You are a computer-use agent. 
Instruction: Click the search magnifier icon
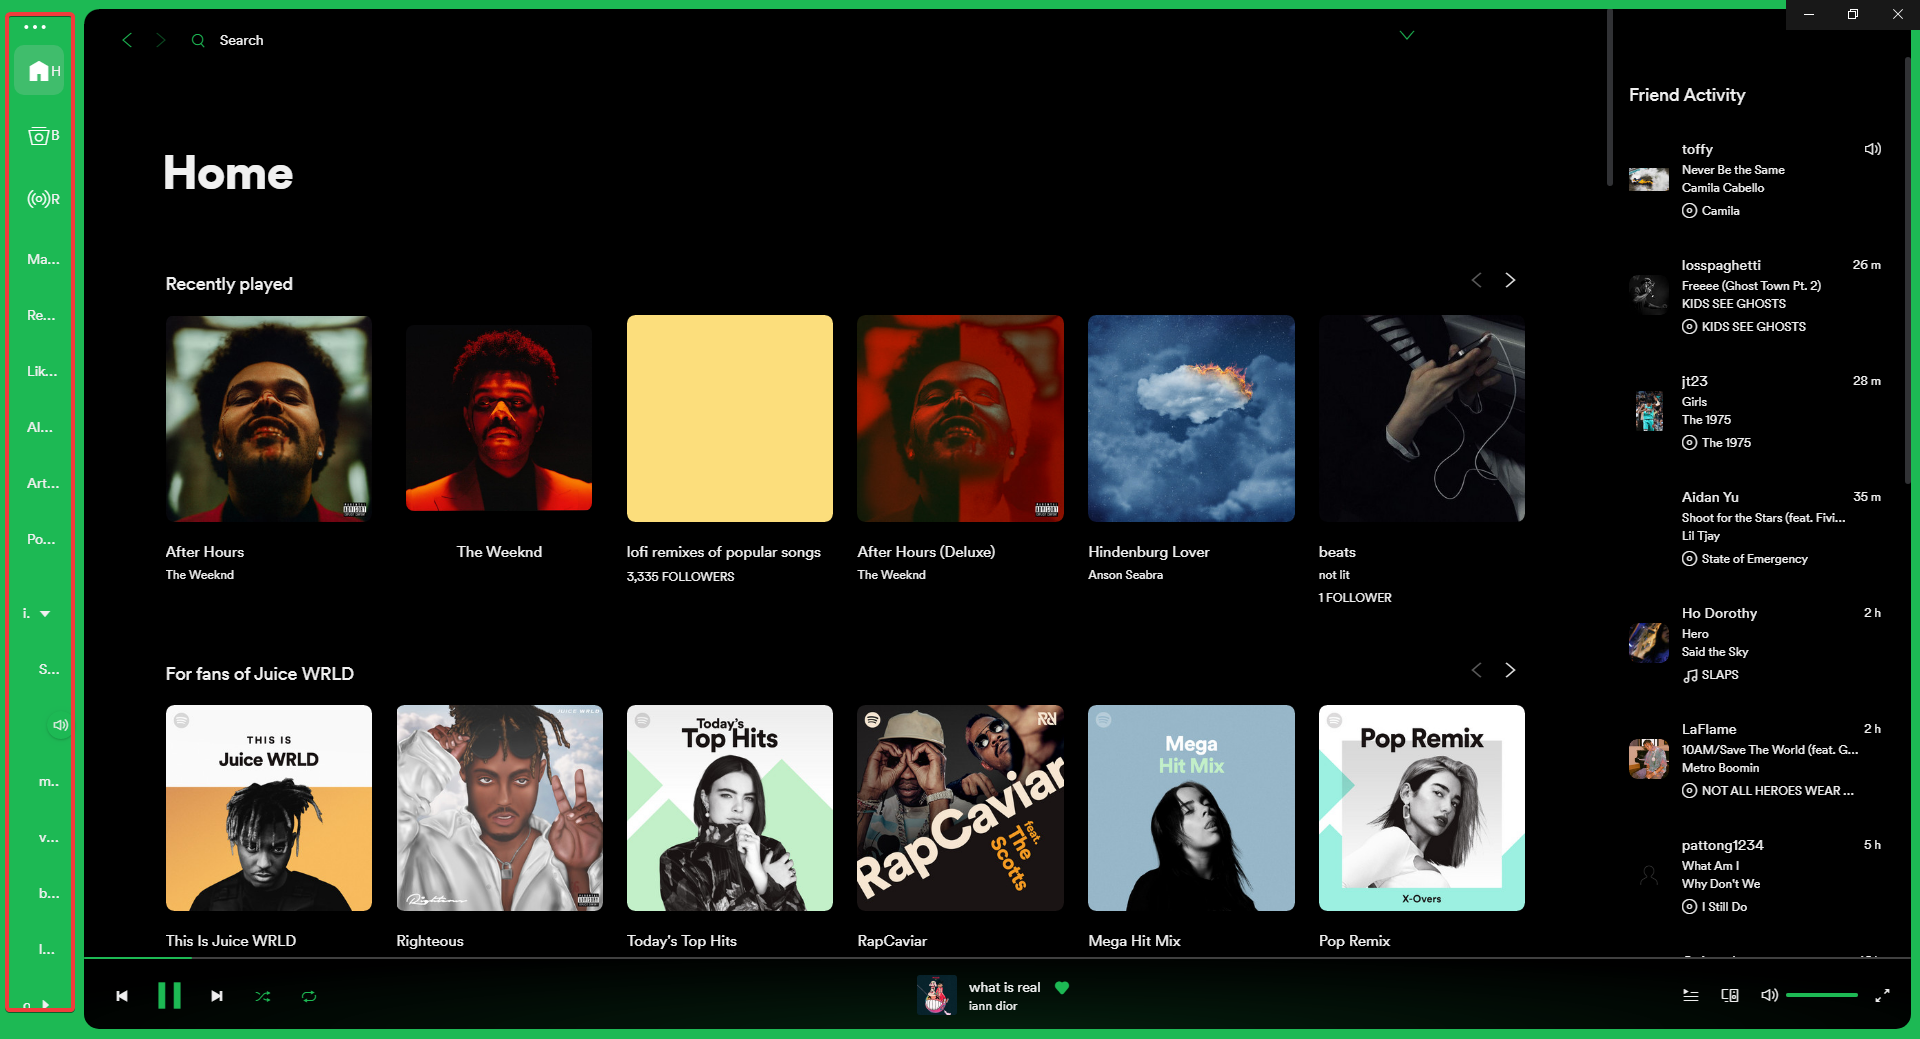click(197, 40)
